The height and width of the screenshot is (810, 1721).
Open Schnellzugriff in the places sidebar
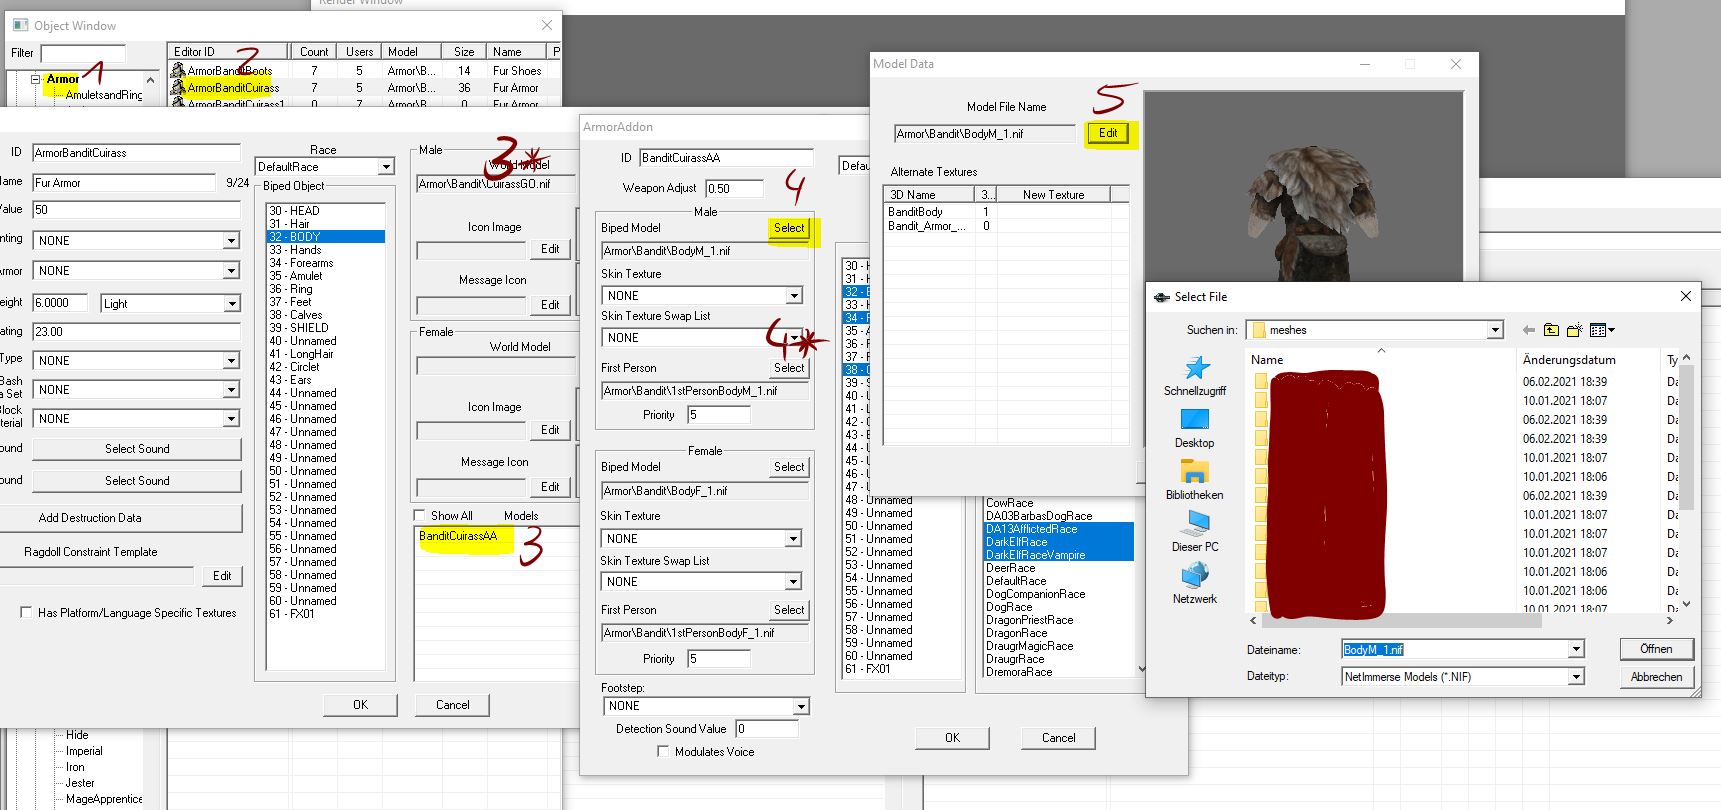point(1195,376)
